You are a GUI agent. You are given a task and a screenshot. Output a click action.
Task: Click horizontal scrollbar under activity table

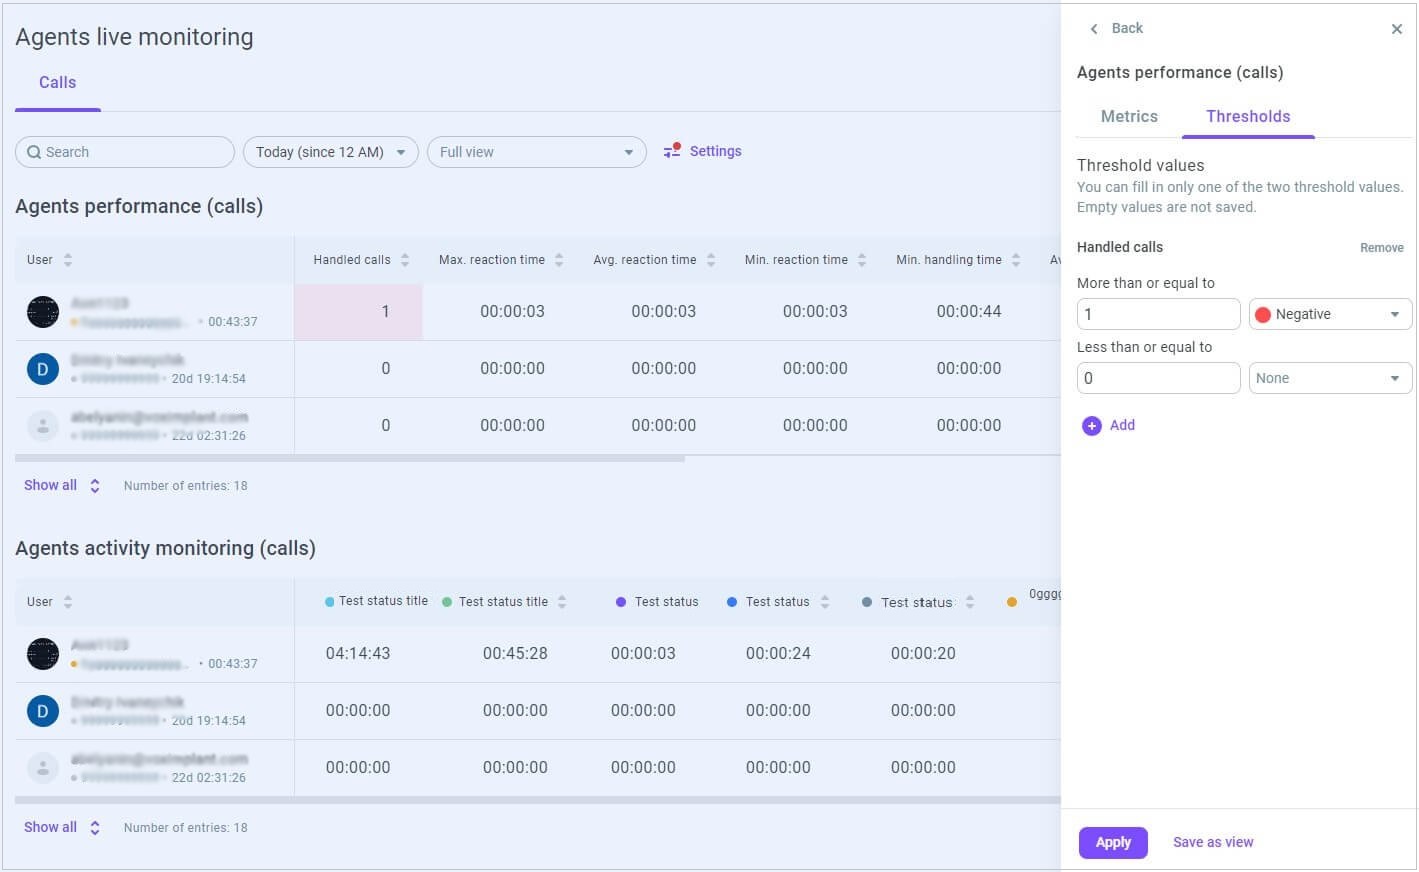(x=538, y=801)
